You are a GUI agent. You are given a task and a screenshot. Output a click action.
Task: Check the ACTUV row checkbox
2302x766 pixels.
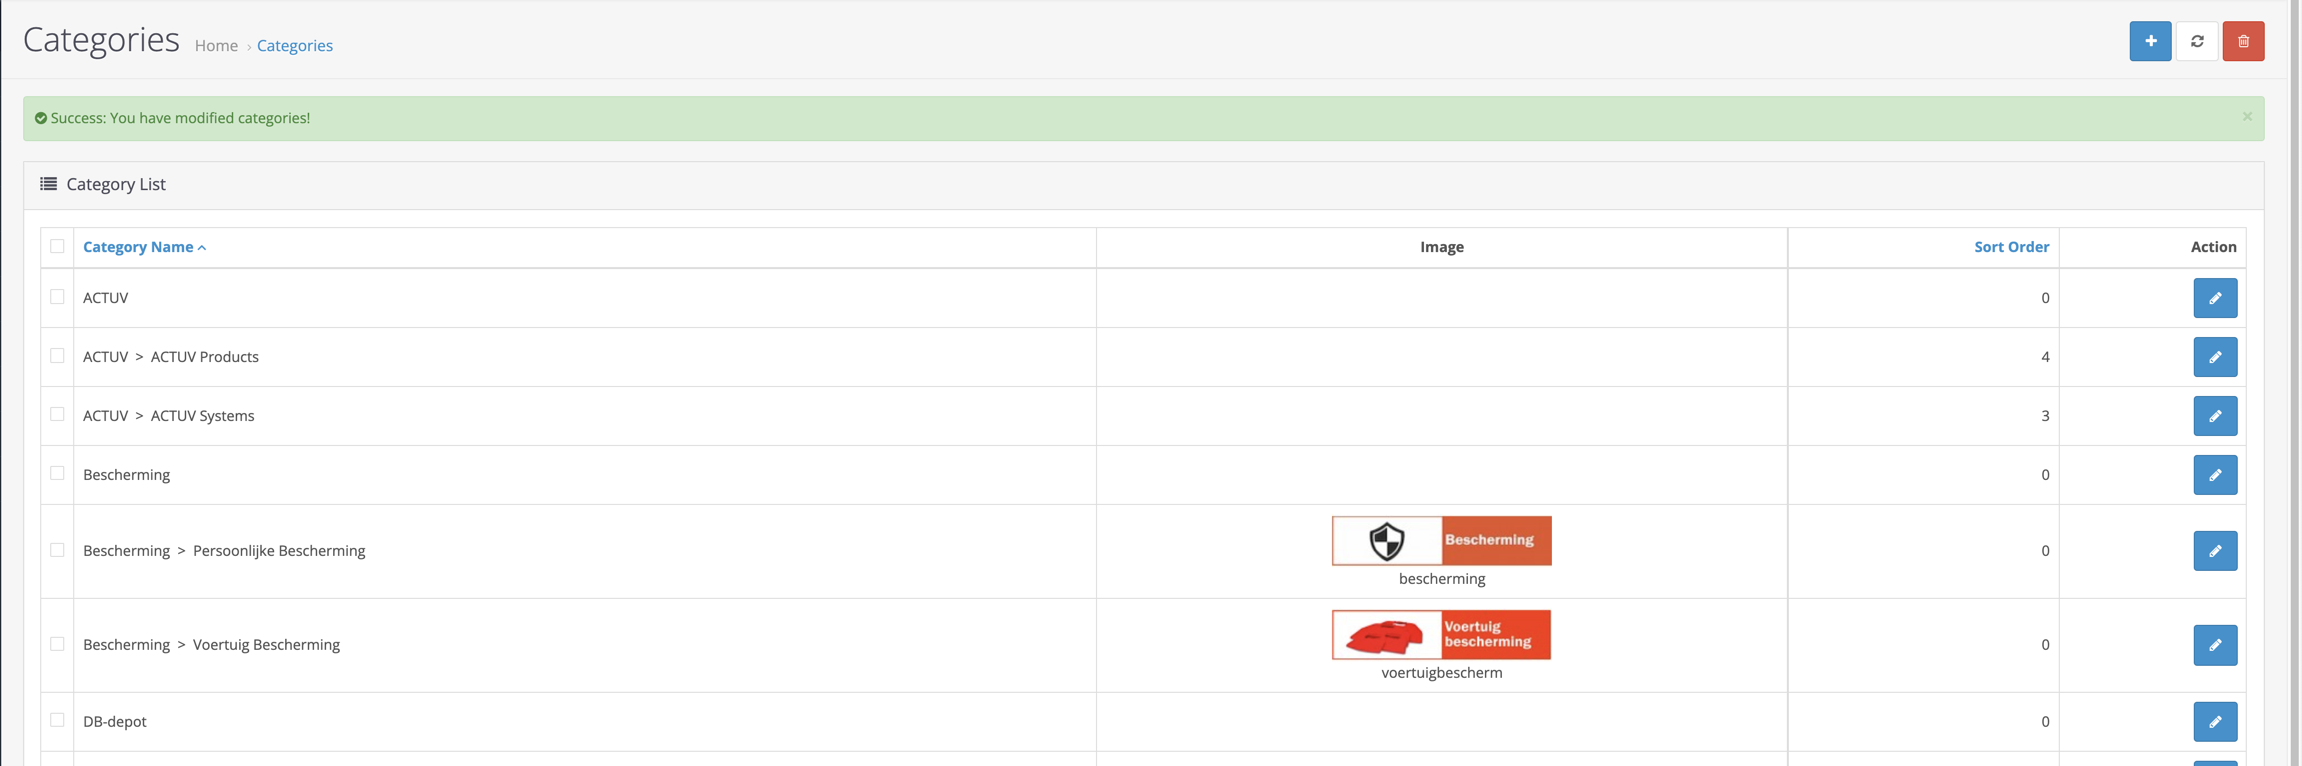[57, 297]
